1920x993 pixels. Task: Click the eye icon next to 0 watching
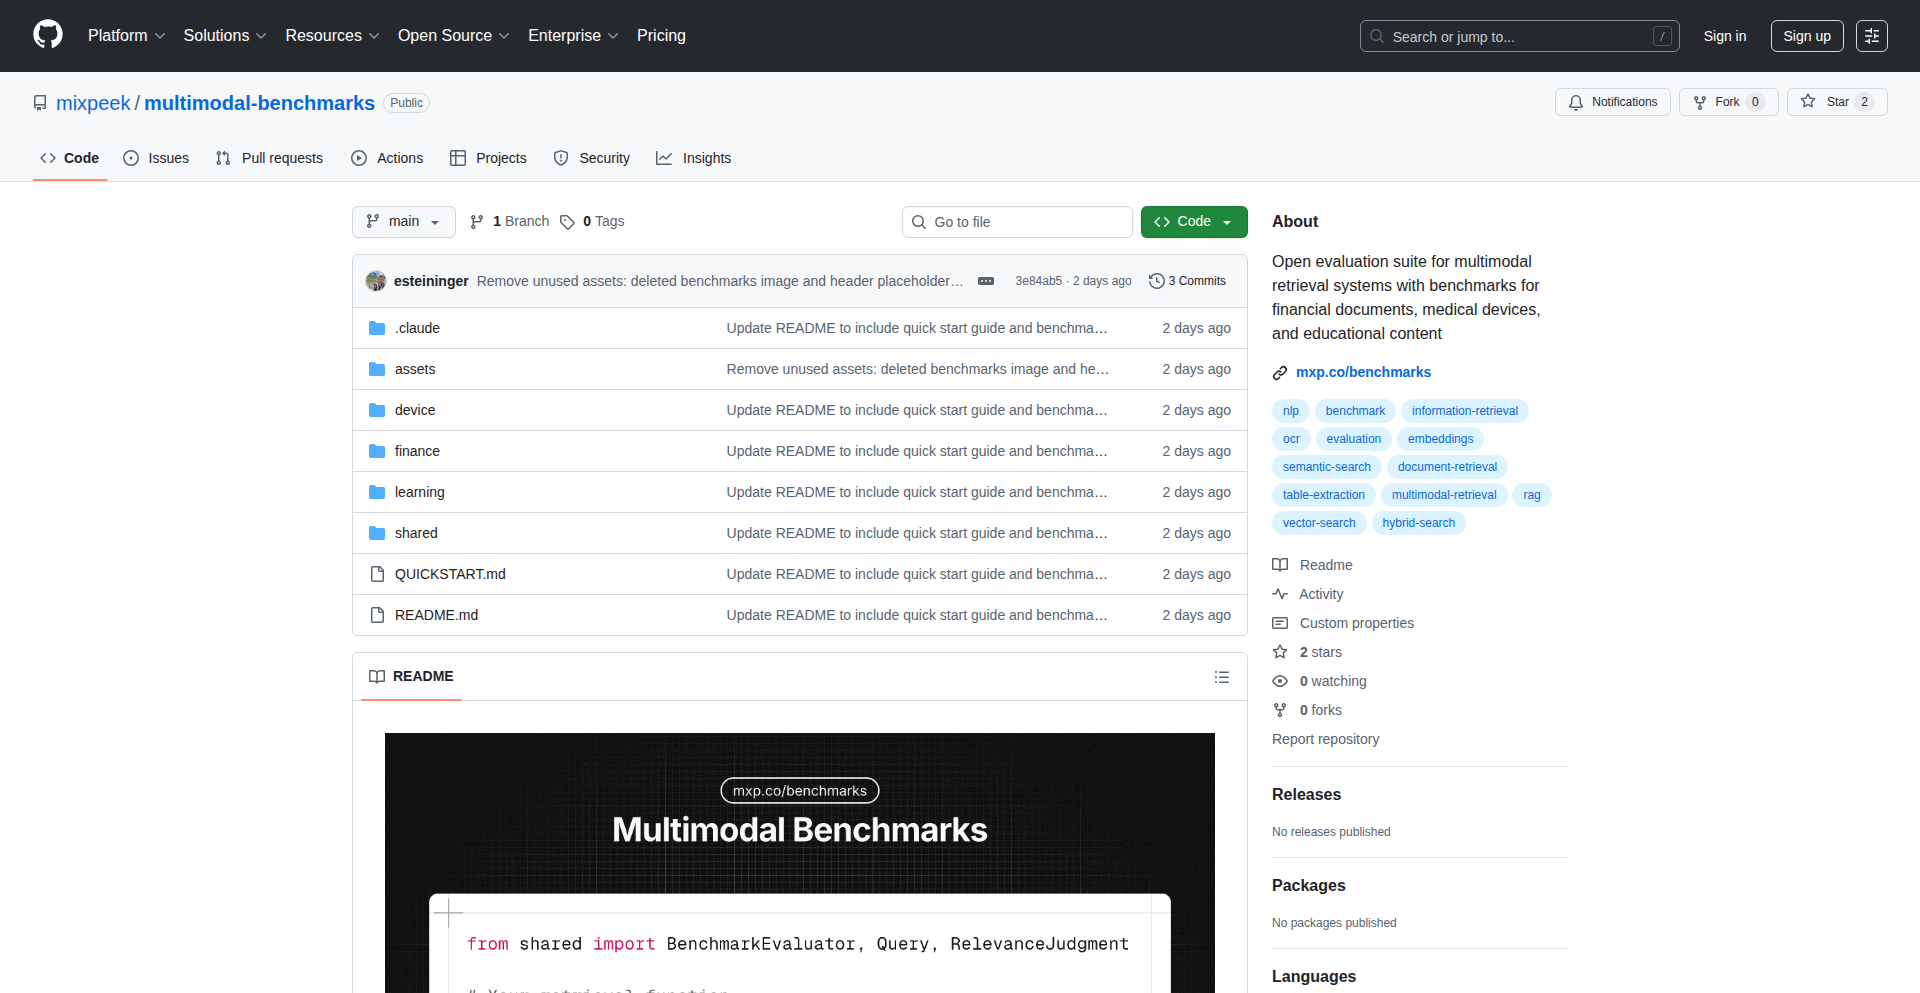(1281, 681)
